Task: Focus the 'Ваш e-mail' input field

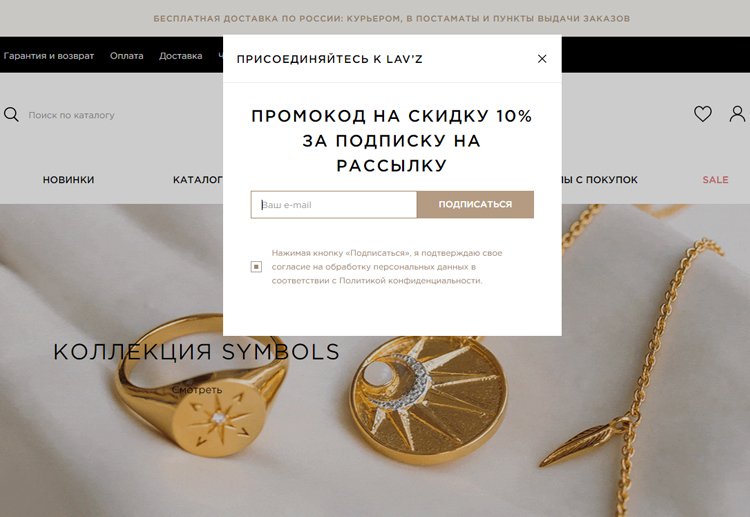Action: [x=334, y=205]
